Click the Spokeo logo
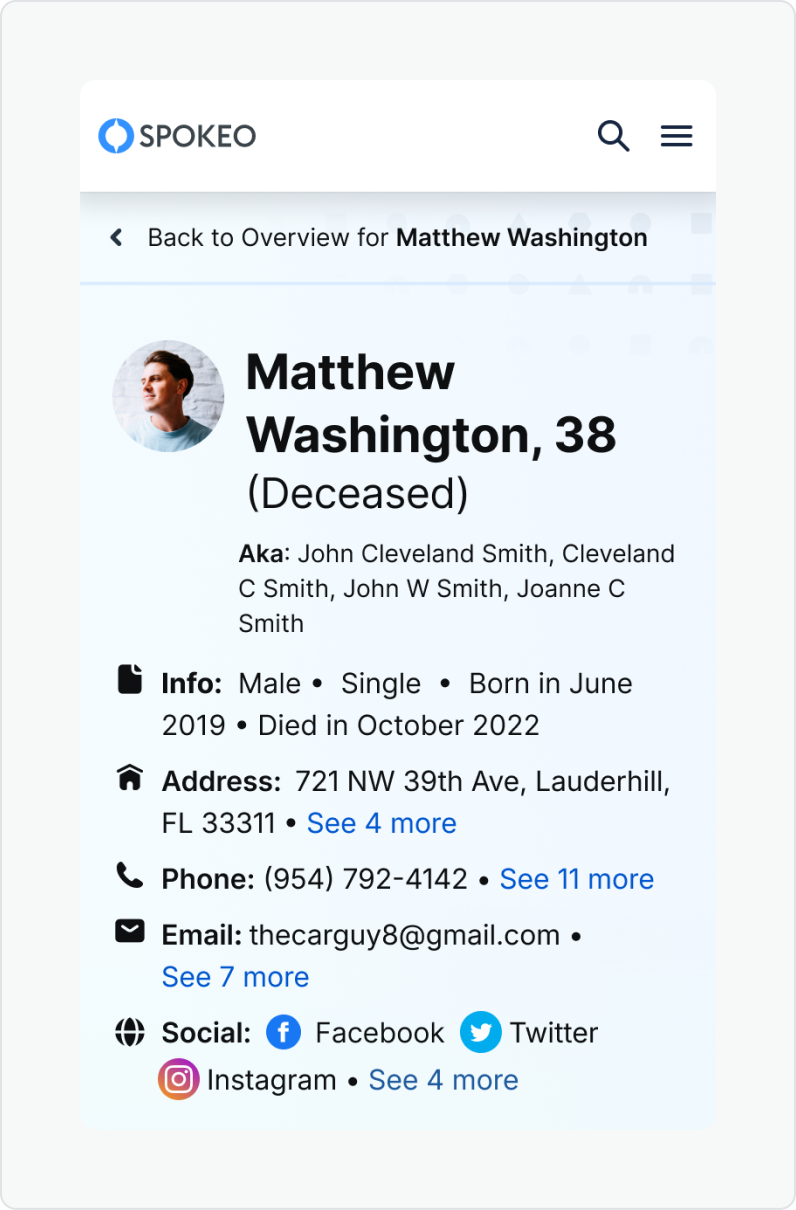This screenshot has width=796, height=1210. pyautogui.click(x=177, y=136)
